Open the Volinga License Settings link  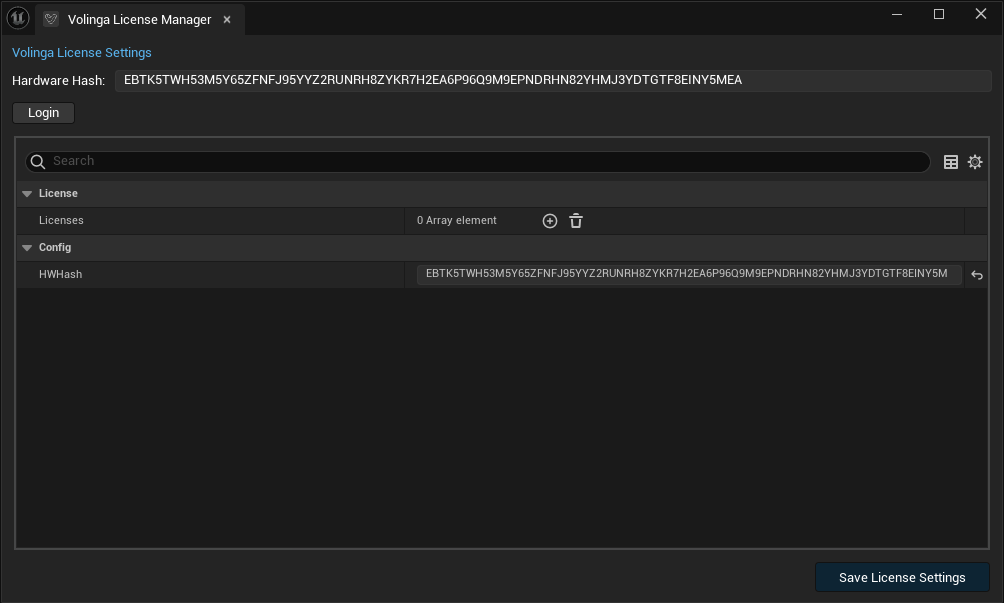(x=82, y=52)
